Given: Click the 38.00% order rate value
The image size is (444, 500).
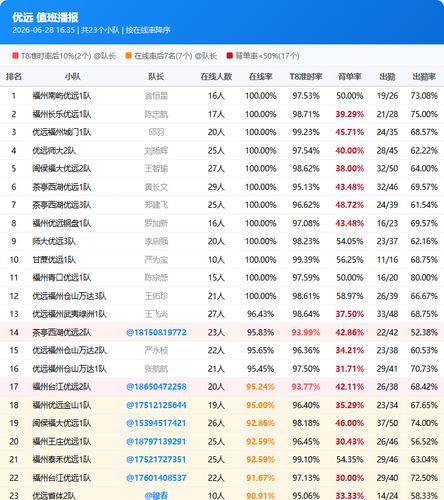Looking at the screenshot, I should point(349,169).
